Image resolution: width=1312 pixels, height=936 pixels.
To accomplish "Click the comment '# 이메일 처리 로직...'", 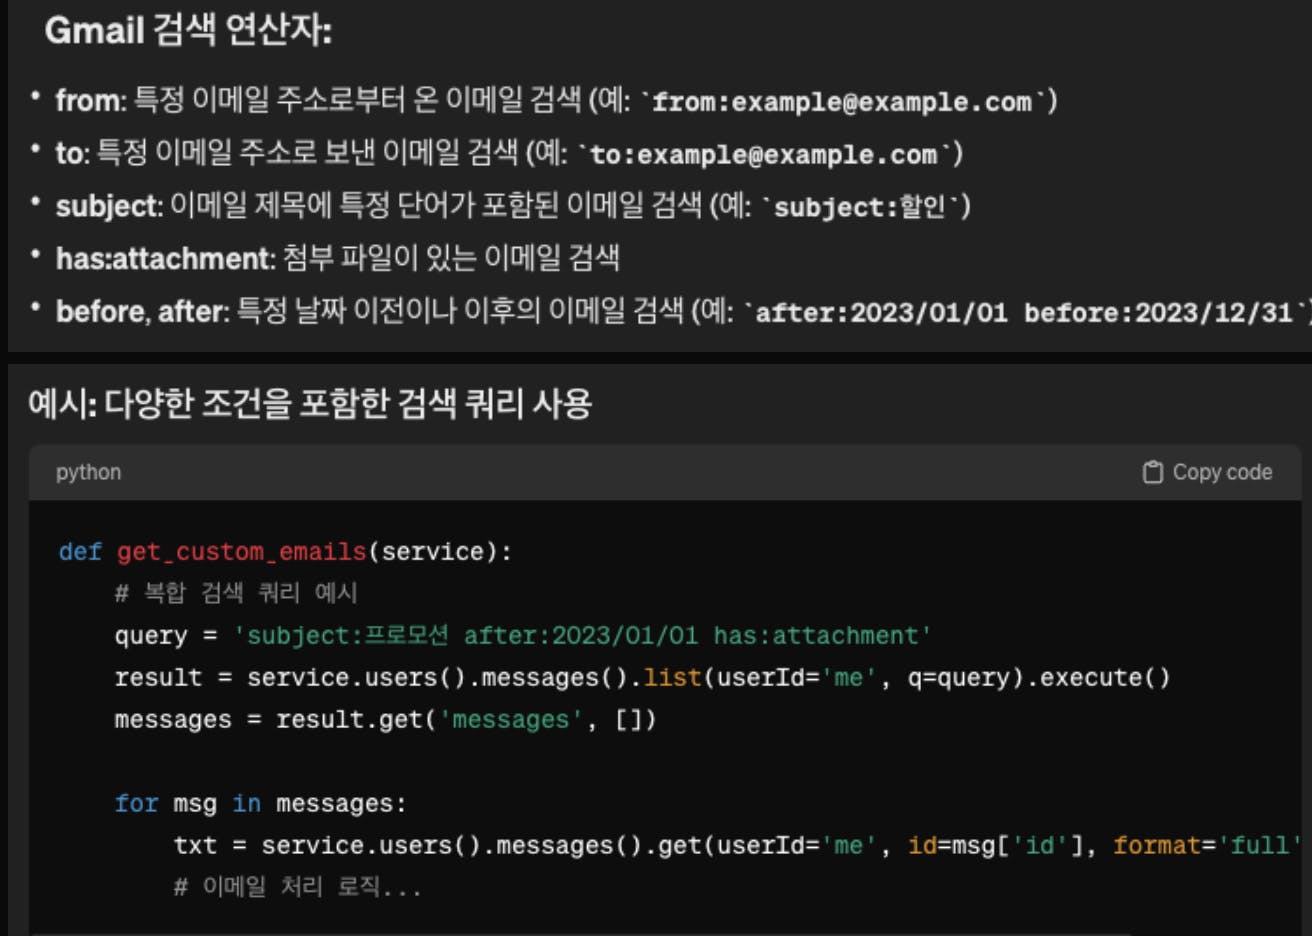I will click(x=297, y=887).
